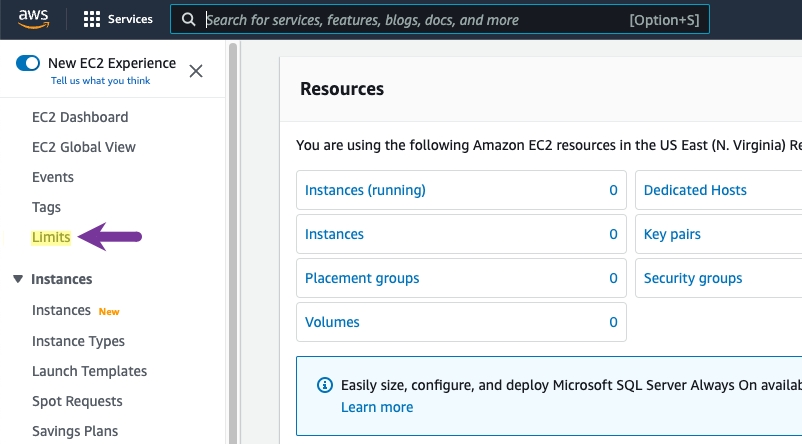Open Security groups from Resources
The width and height of the screenshot is (802, 444).
coord(693,278)
